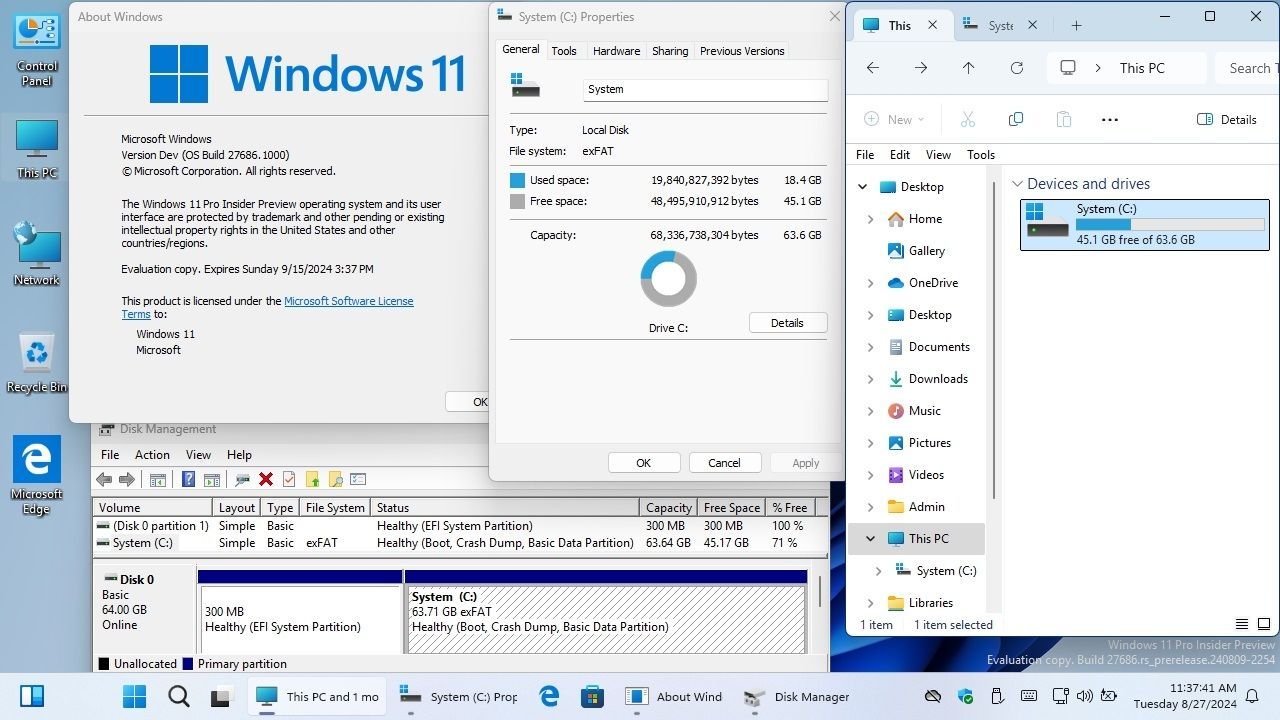Click the check-mark properties icon in Disk Management toolbar
This screenshot has height=720, width=1280.
click(289, 480)
